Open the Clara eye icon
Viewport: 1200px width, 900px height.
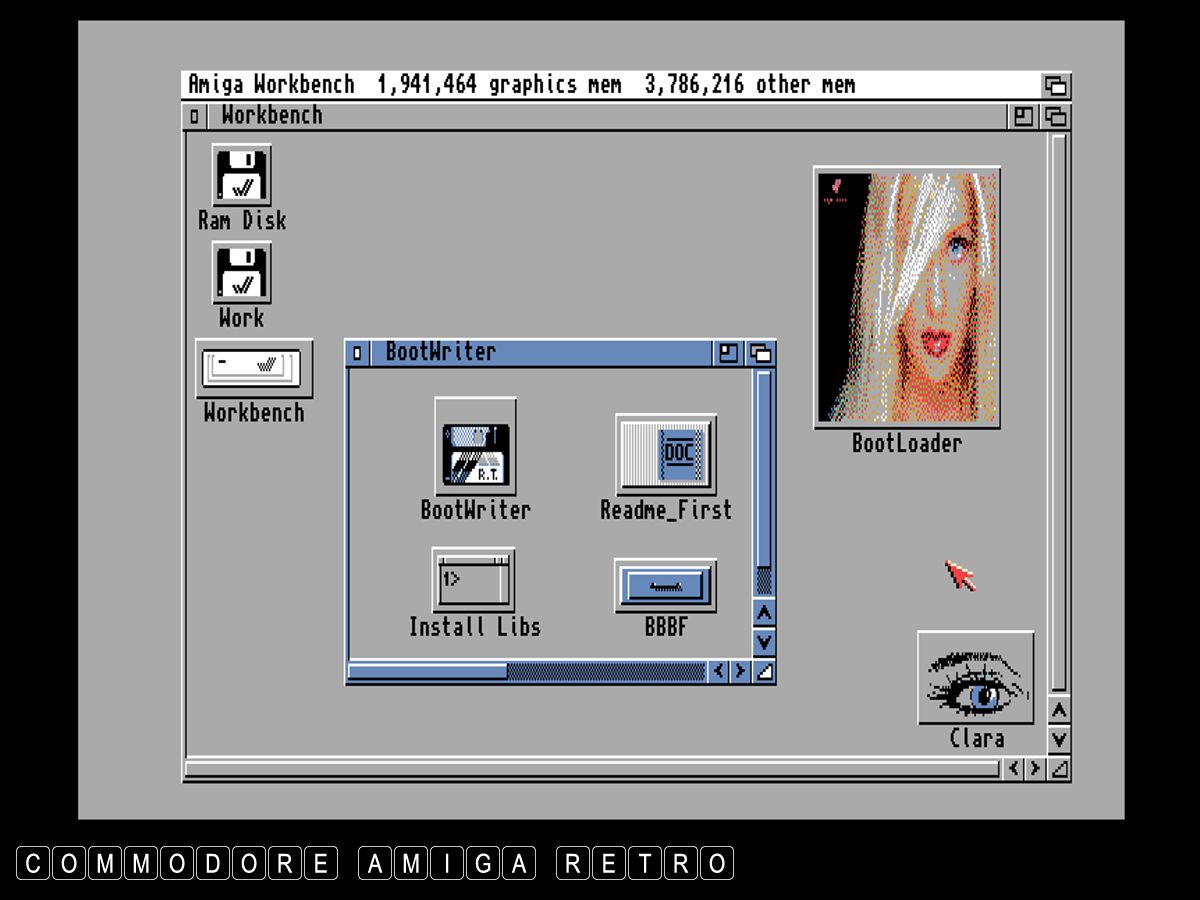click(x=975, y=677)
